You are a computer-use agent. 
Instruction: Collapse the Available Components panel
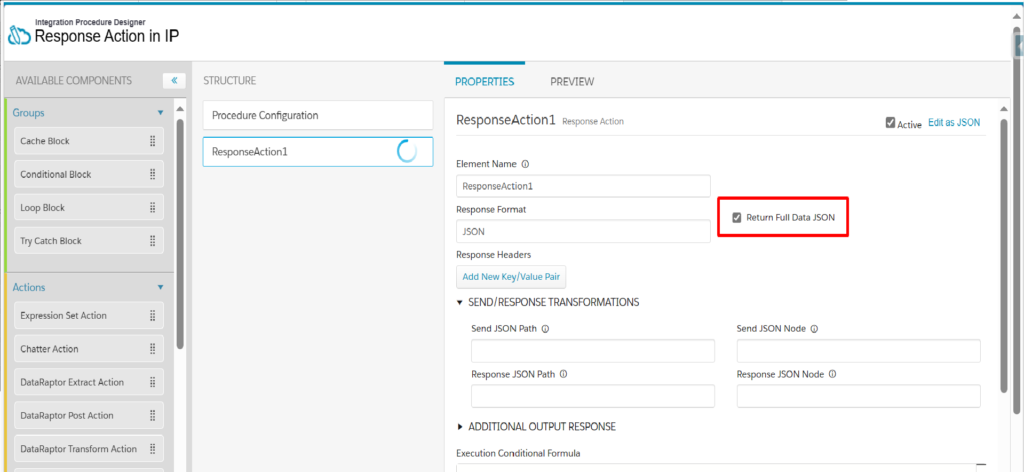174,81
